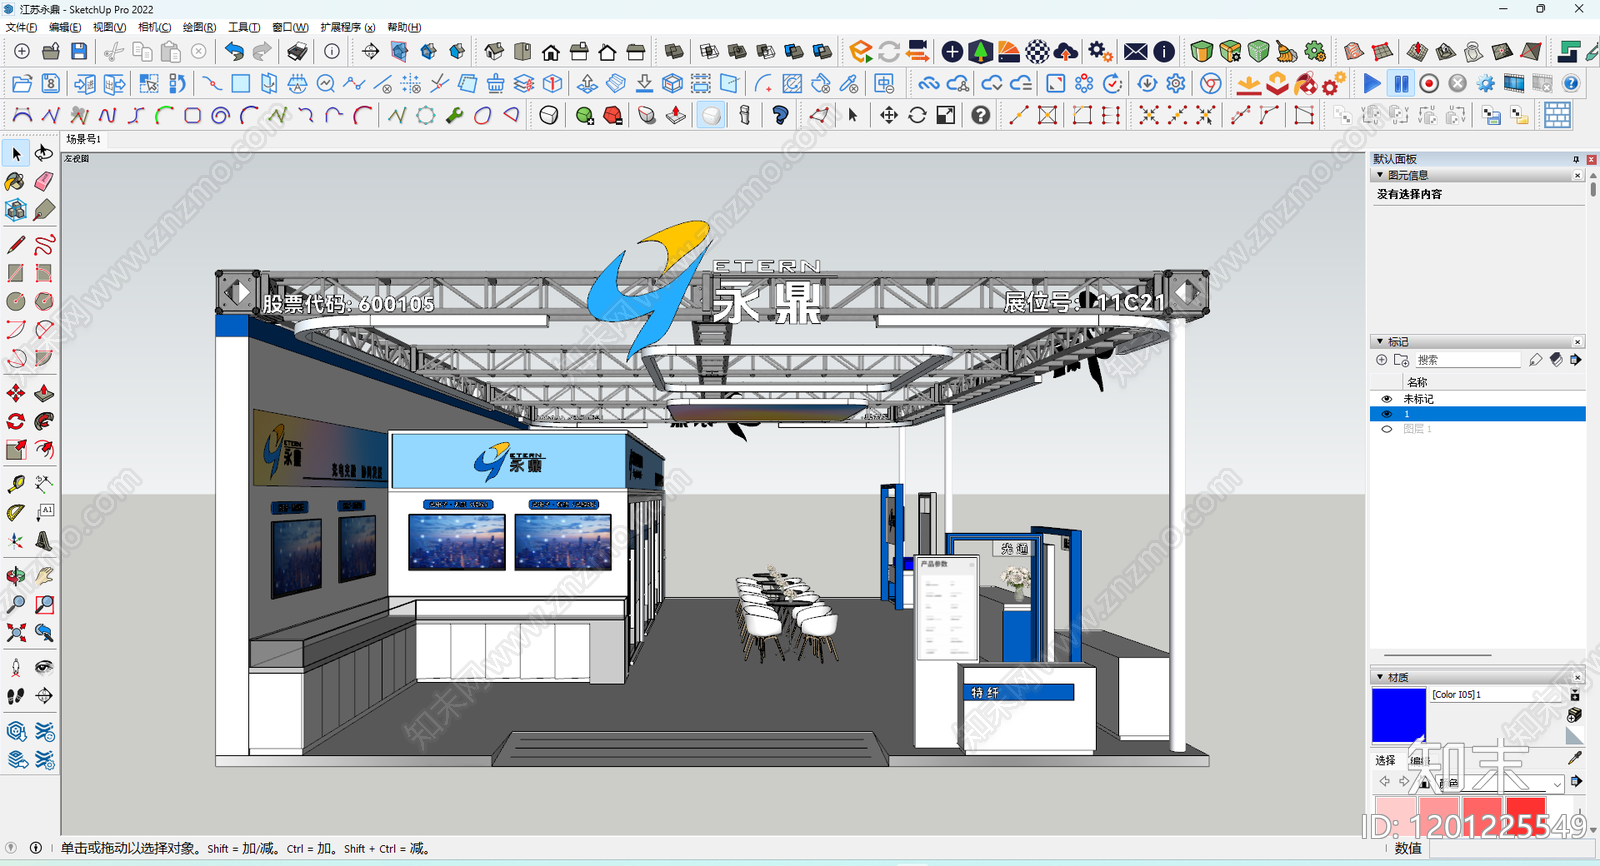The width and height of the screenshot is (1600, 866).
Task: Switch to the Front view house icon
Action: 551,51
